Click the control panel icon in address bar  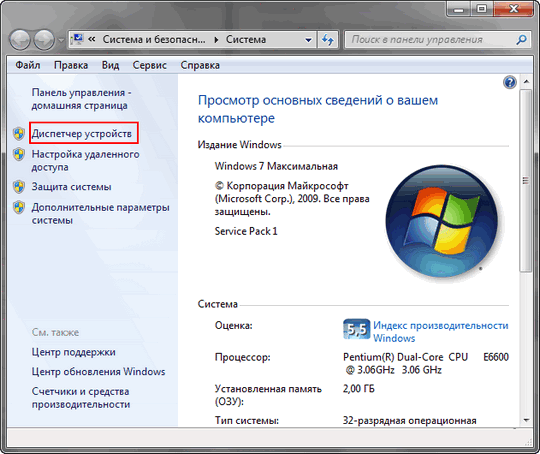[78, 40]
